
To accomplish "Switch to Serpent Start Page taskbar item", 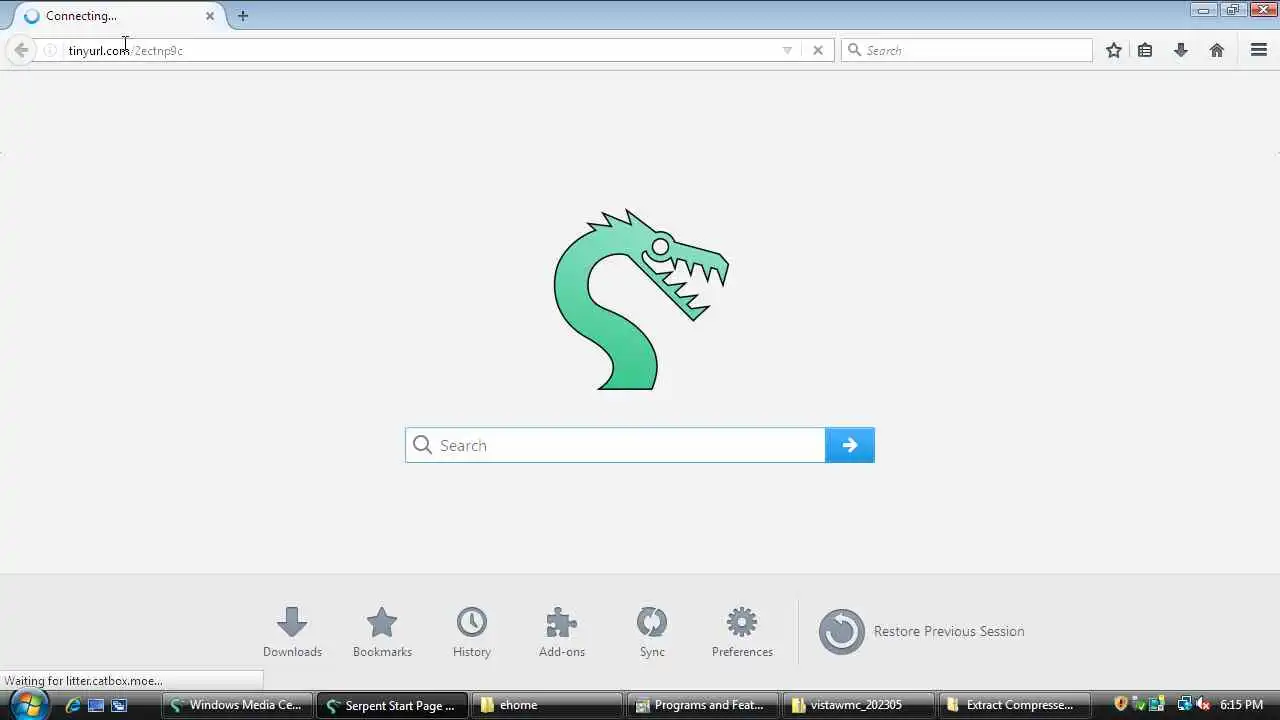I will click(392, 705).
